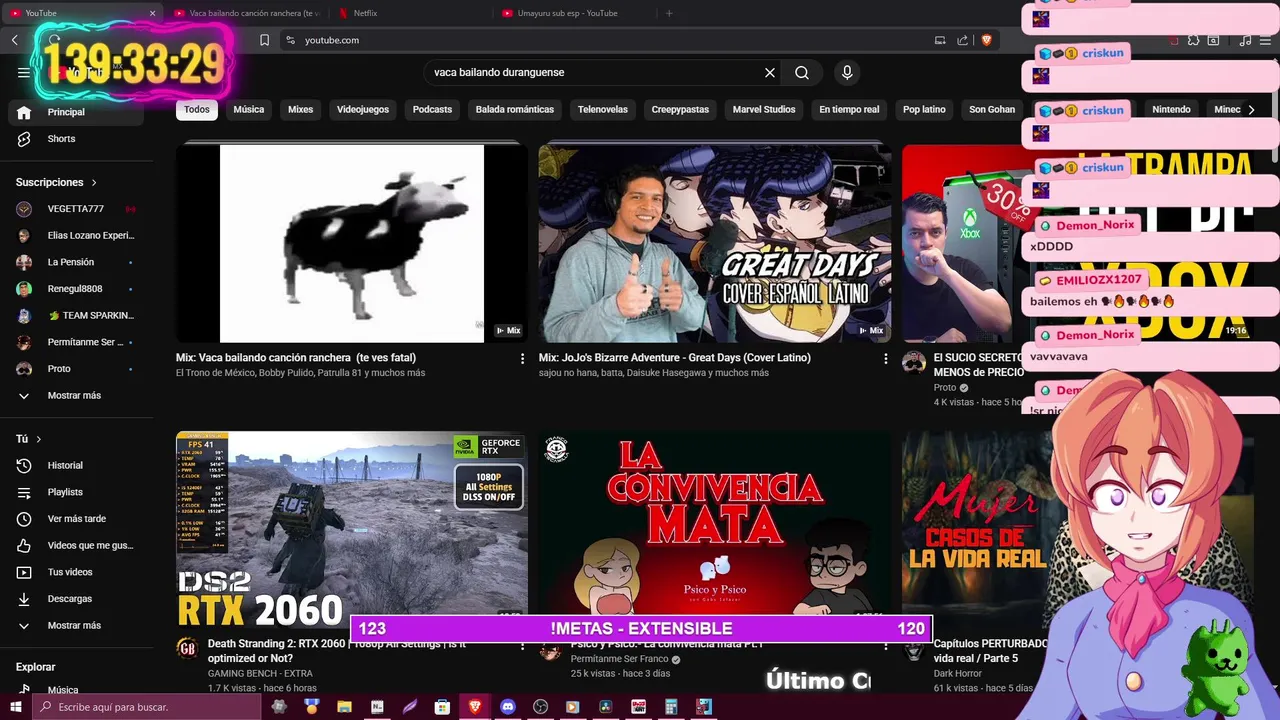Viewport: 1280px width, 720px height.
Task: Open the Calculator from the taskbar
Action: [671, 707]
